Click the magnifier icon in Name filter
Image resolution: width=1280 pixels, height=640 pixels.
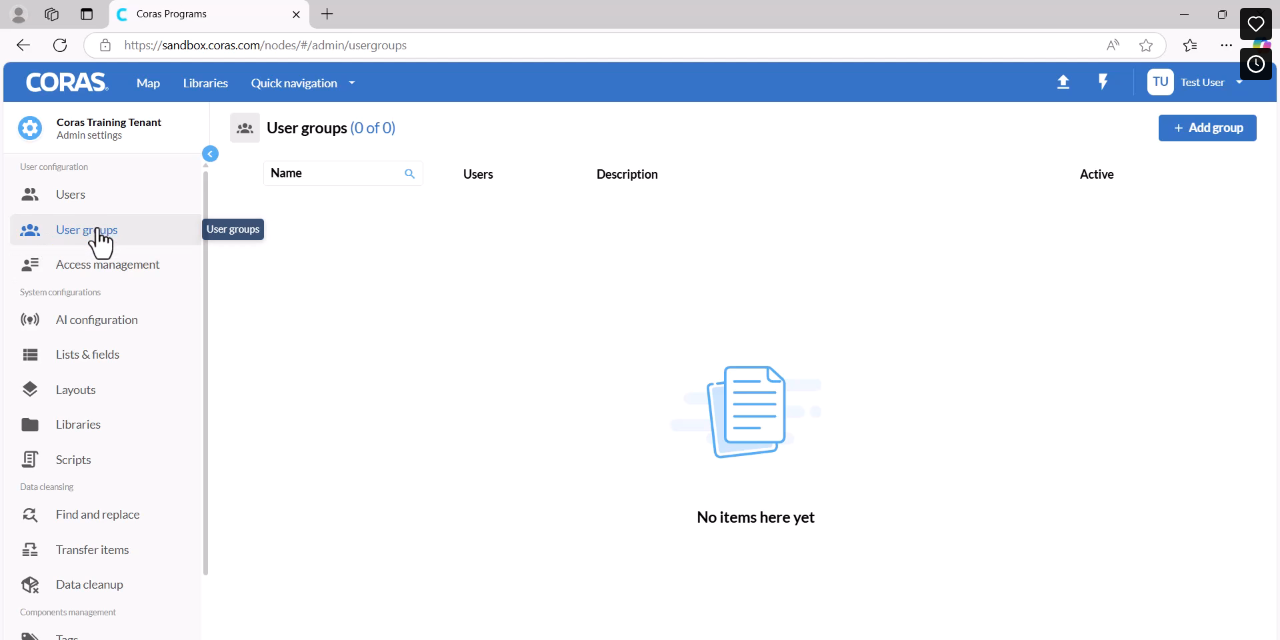(x=409, y=174)
